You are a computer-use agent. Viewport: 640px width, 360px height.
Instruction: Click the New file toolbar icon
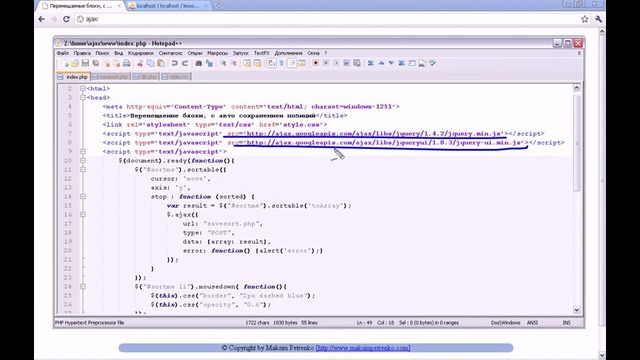point(65,63)
